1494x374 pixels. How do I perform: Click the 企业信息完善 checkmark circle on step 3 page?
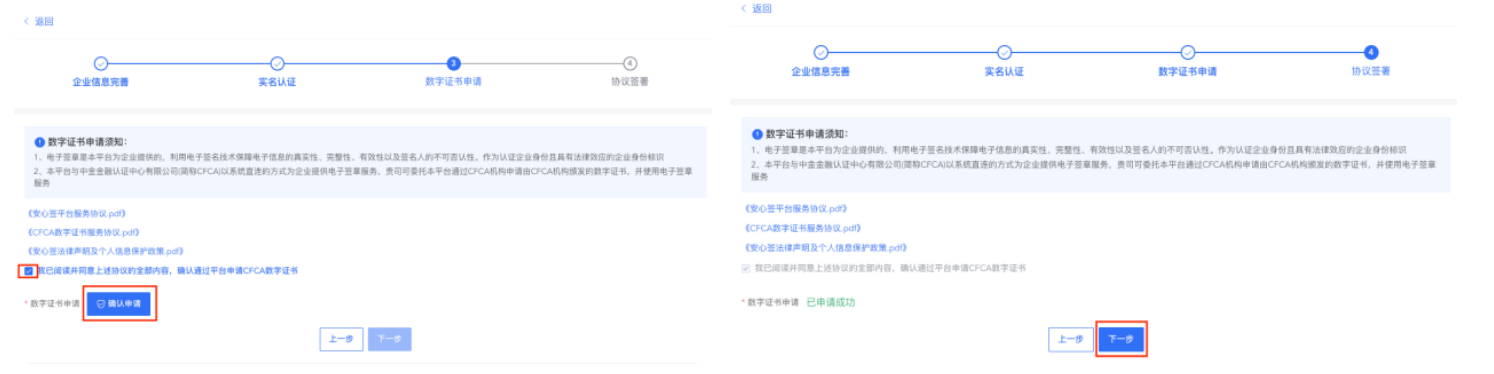coord(101,63)
